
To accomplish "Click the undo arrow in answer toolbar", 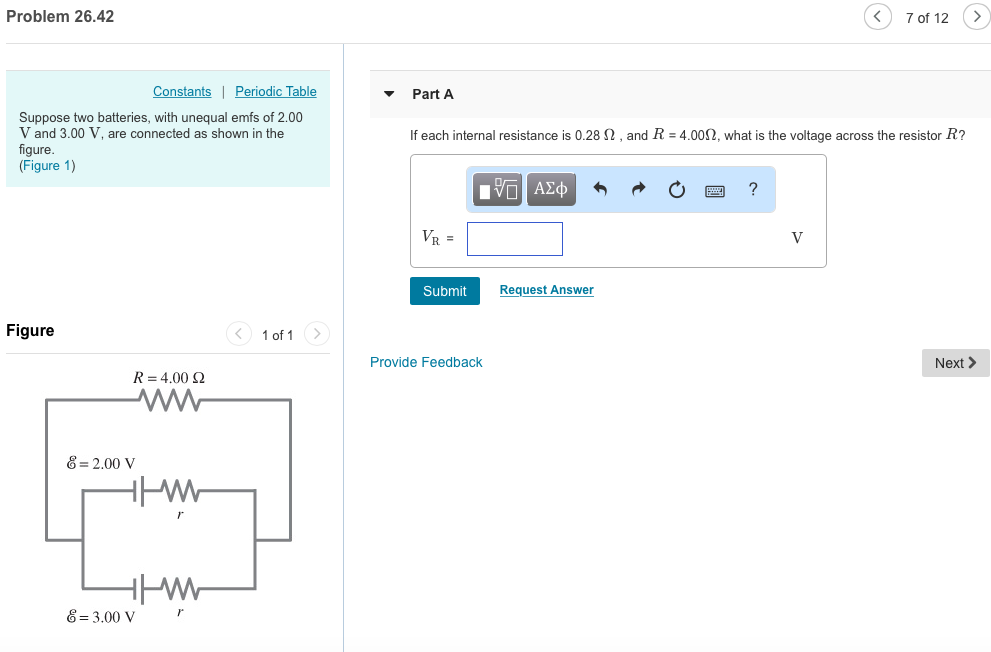I will tap(601, 189).
